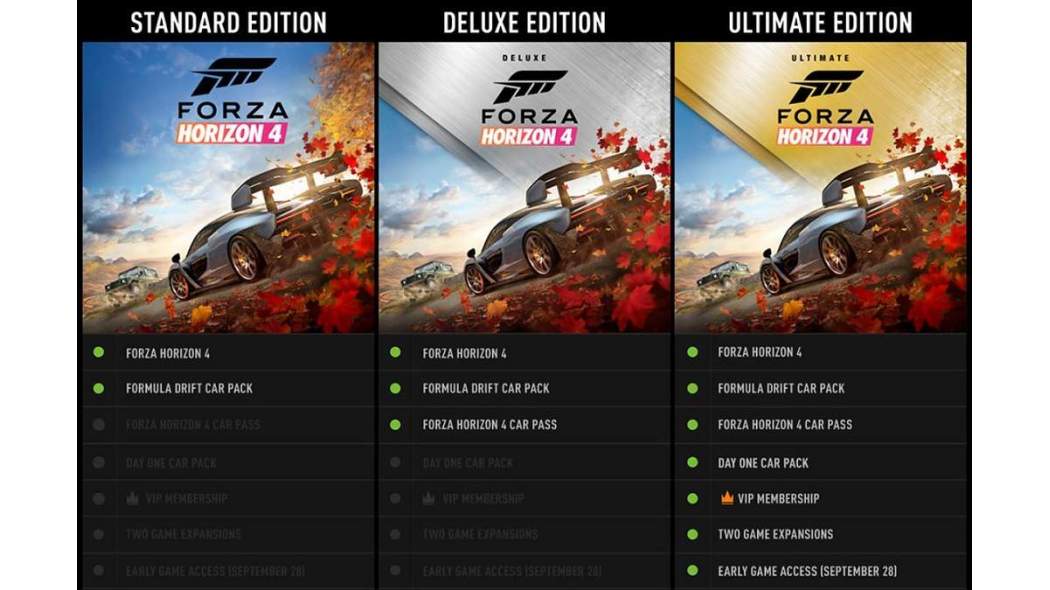The height and width of the screenshot is (590, 1050).
Task: Click the grey dot beside Car Pass in Standard
Action: 98,425
